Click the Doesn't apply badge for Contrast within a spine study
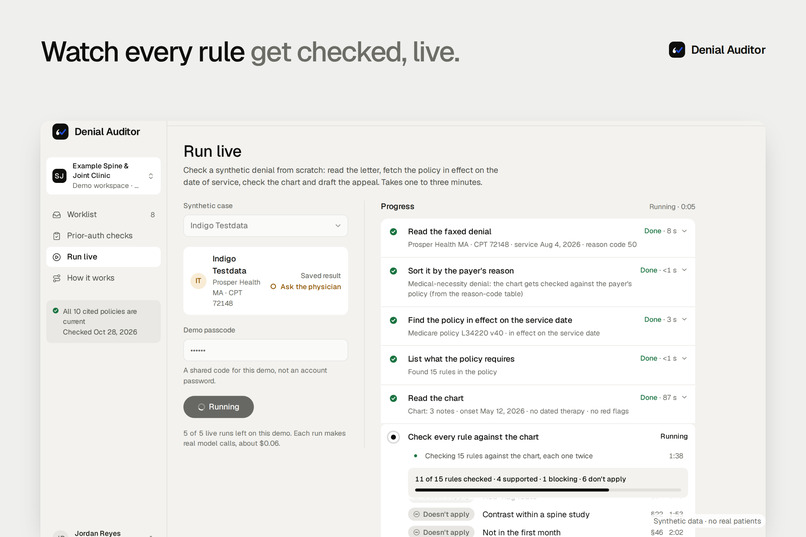The width and height of the screenshot is (806, 537). point(442,514)
